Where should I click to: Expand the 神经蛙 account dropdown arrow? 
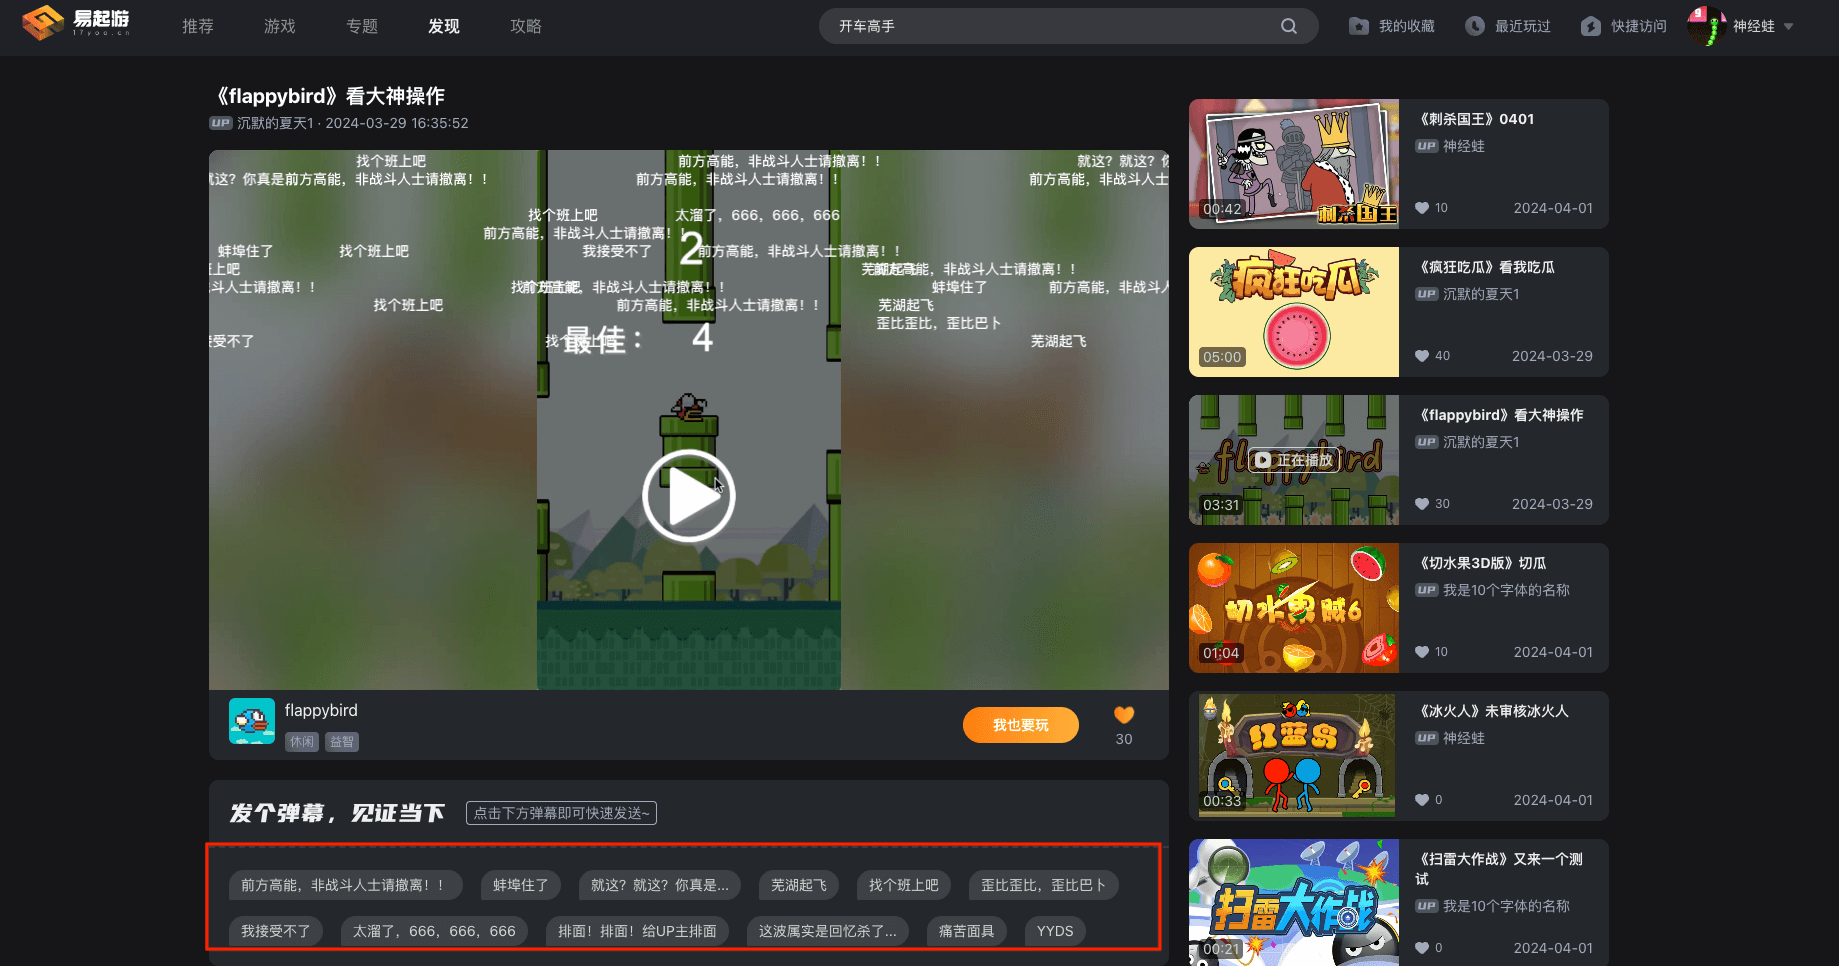[1789, 27]
